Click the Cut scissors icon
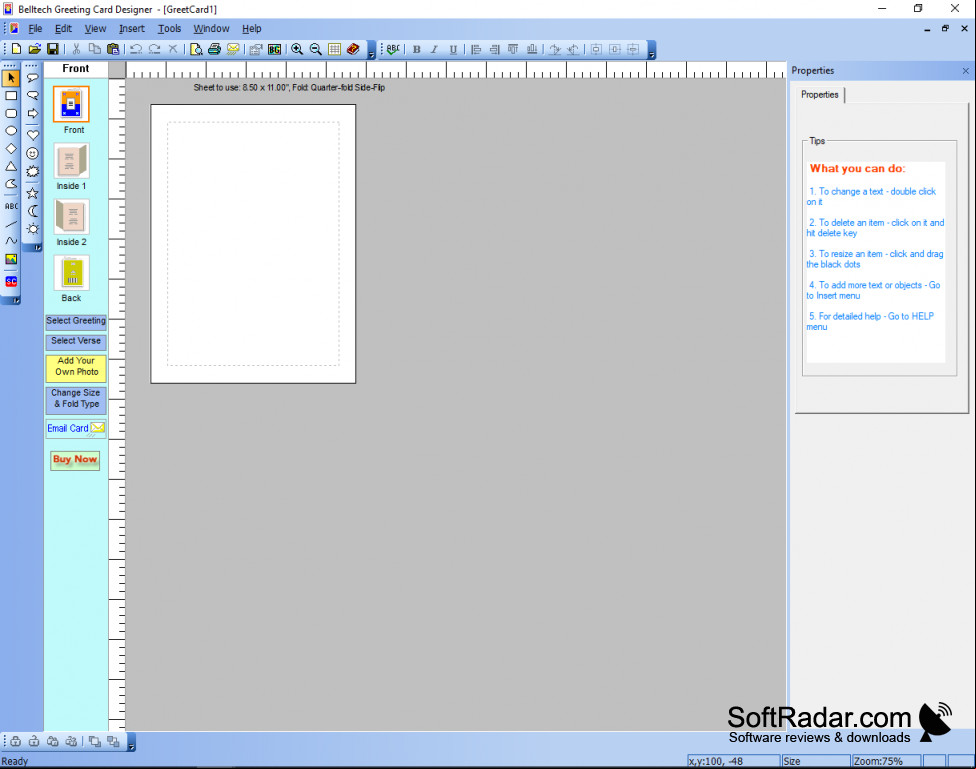Screen dimensions: 976x769 tap(76, 49)
